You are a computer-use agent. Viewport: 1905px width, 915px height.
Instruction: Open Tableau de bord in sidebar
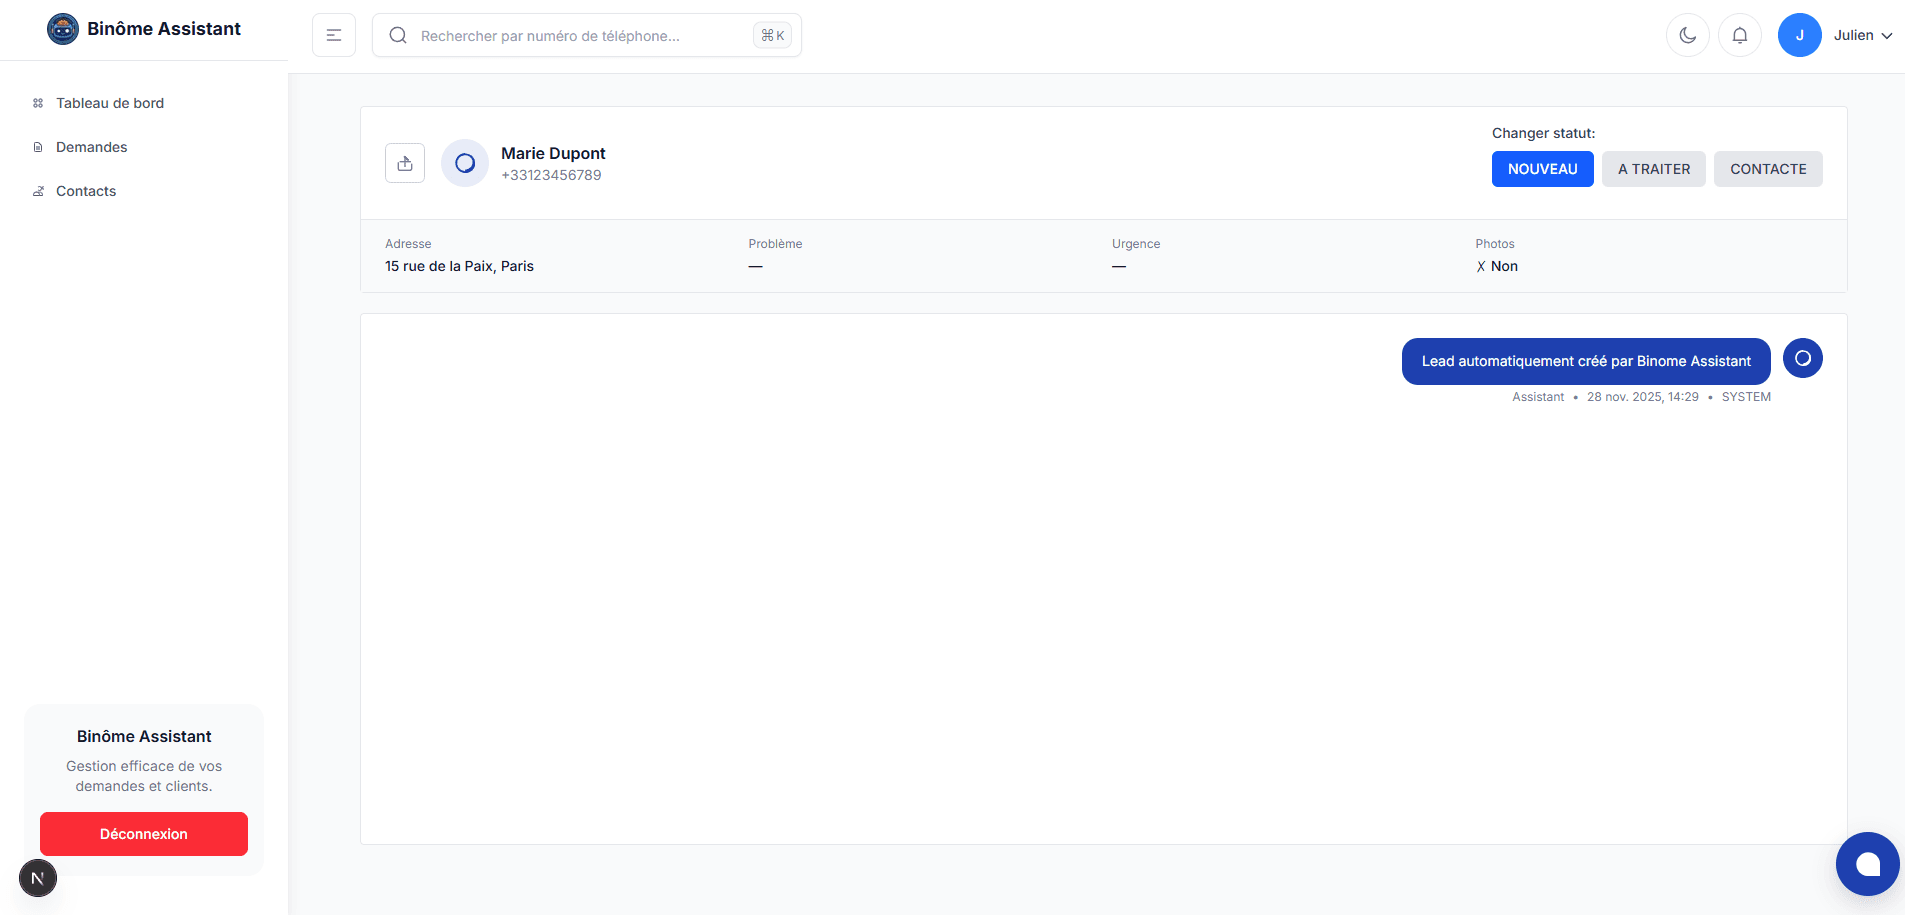[109, 103]
